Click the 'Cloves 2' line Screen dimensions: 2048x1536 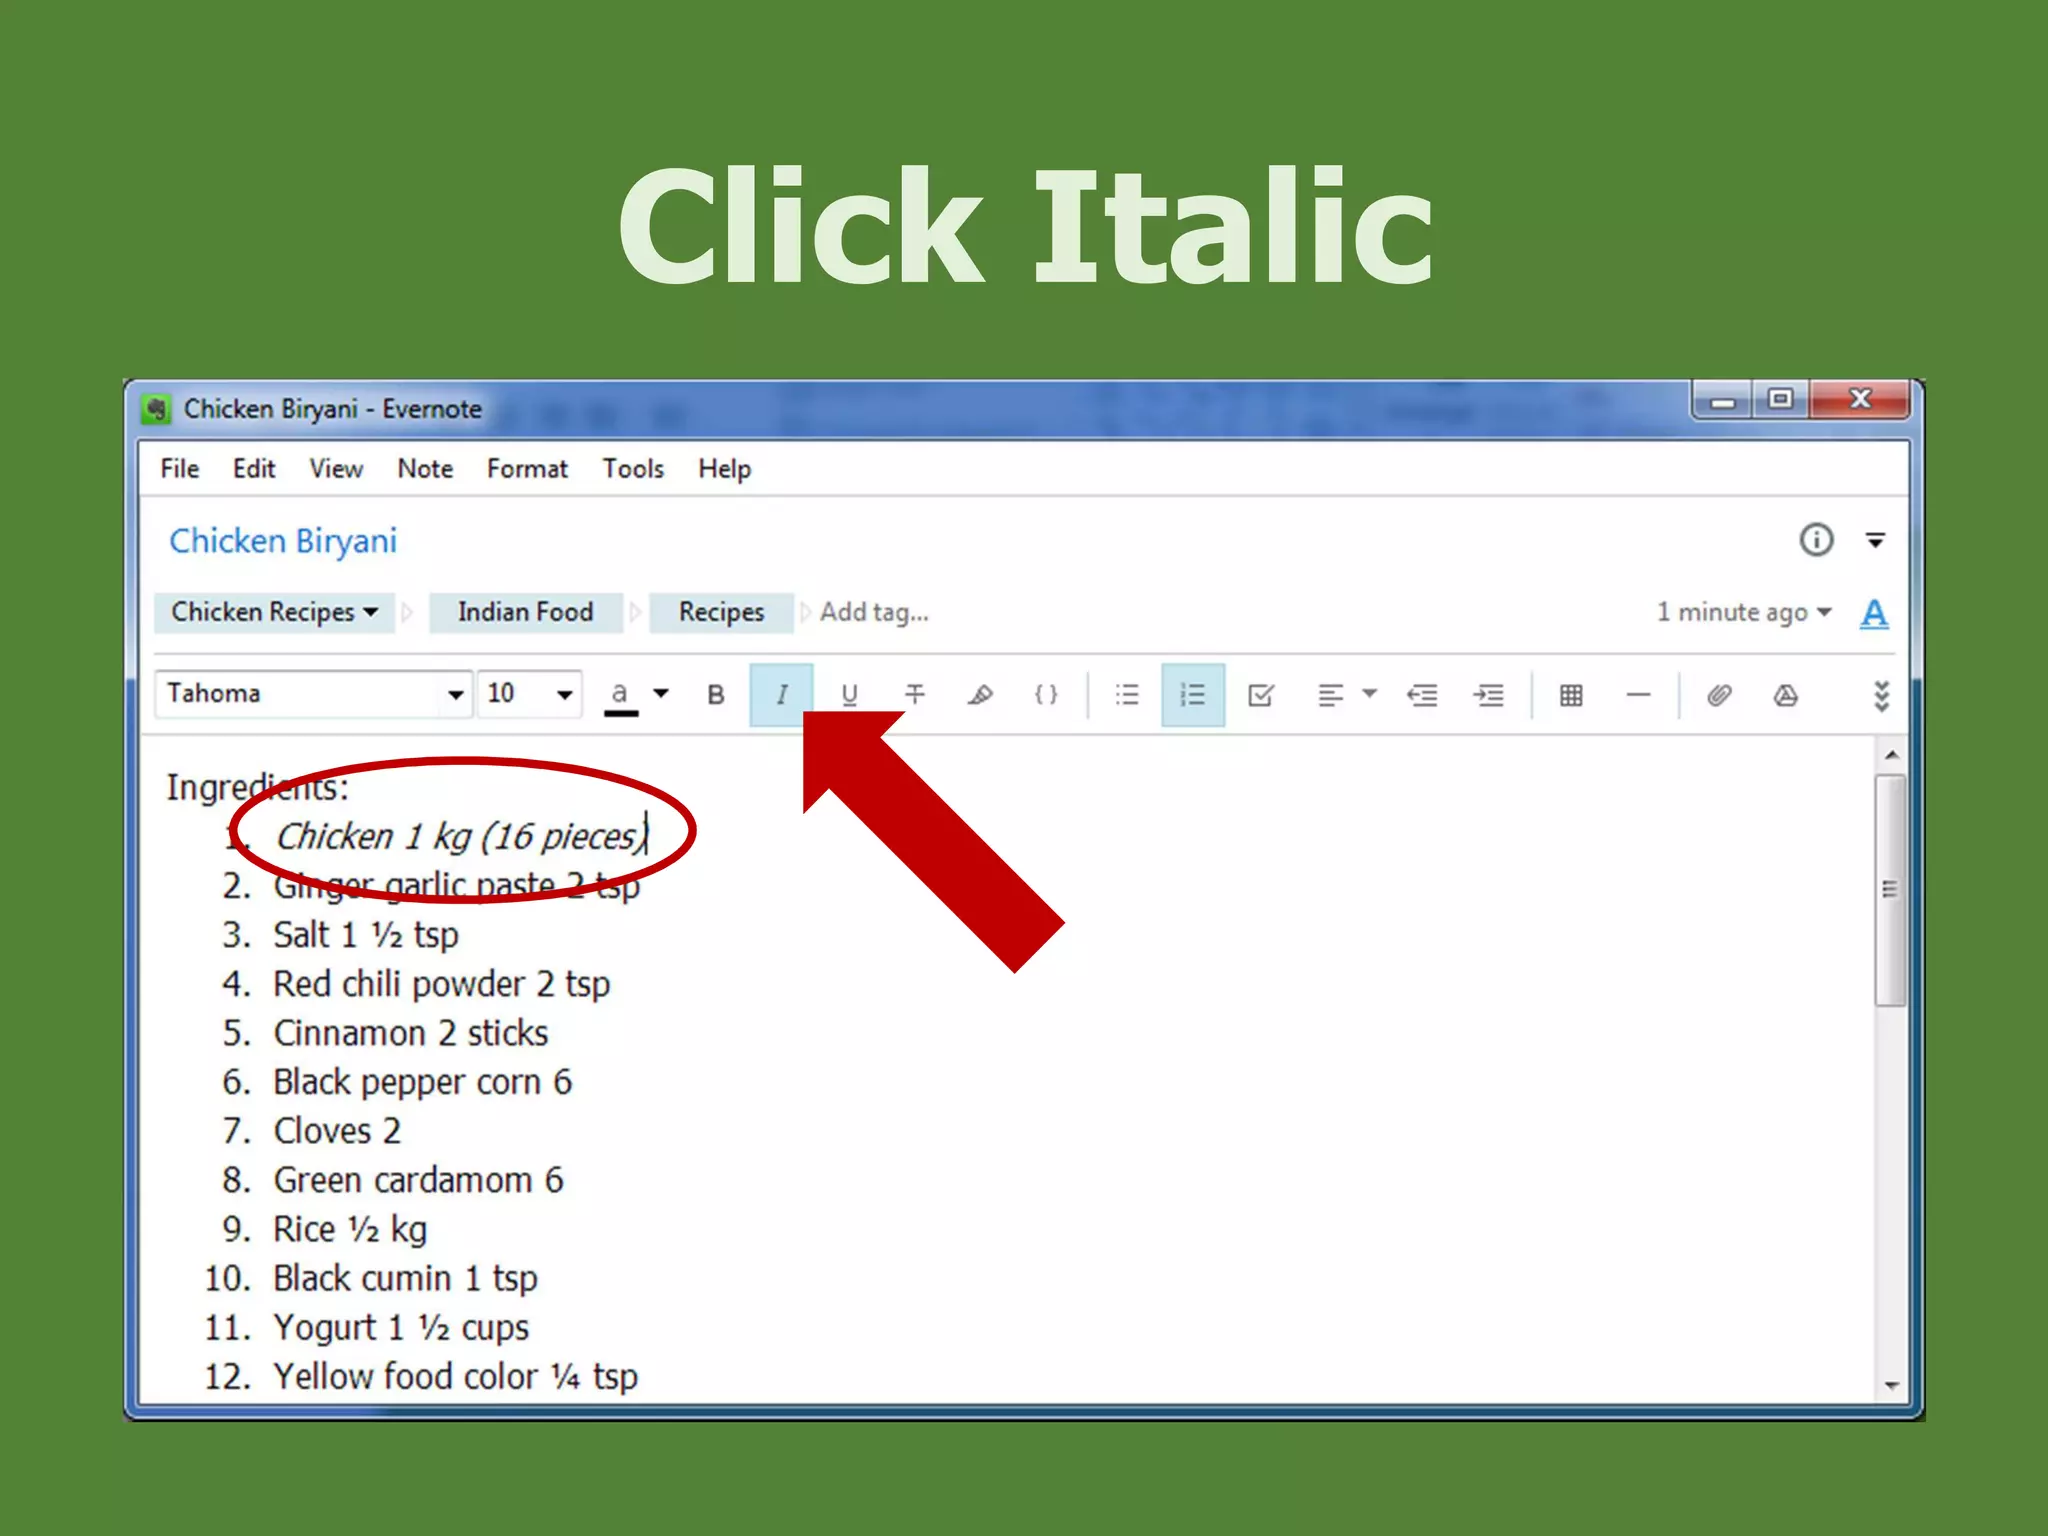[x=337, y=1131]
